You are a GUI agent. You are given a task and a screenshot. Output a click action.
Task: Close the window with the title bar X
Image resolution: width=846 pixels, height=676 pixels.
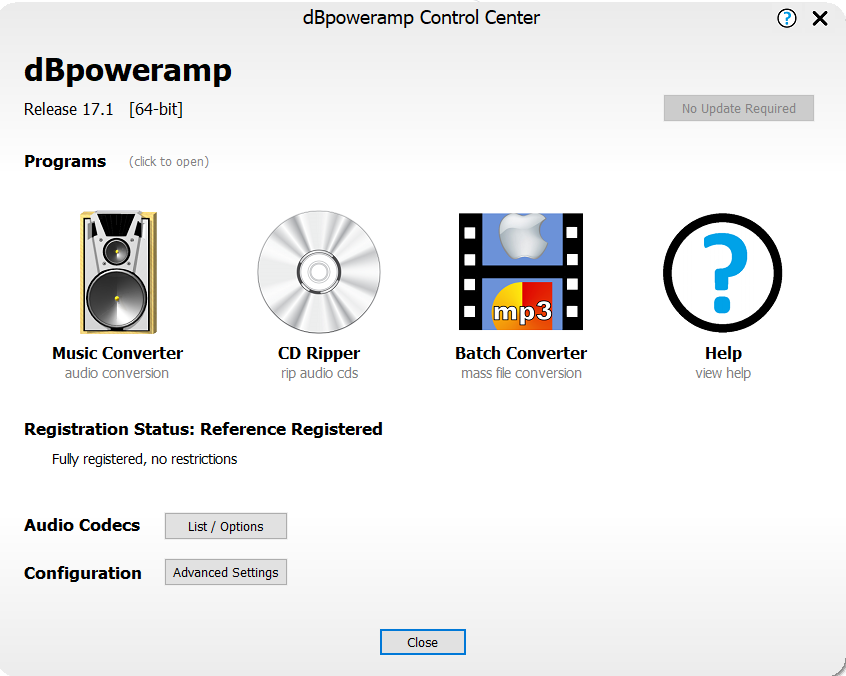pos(820,18)
